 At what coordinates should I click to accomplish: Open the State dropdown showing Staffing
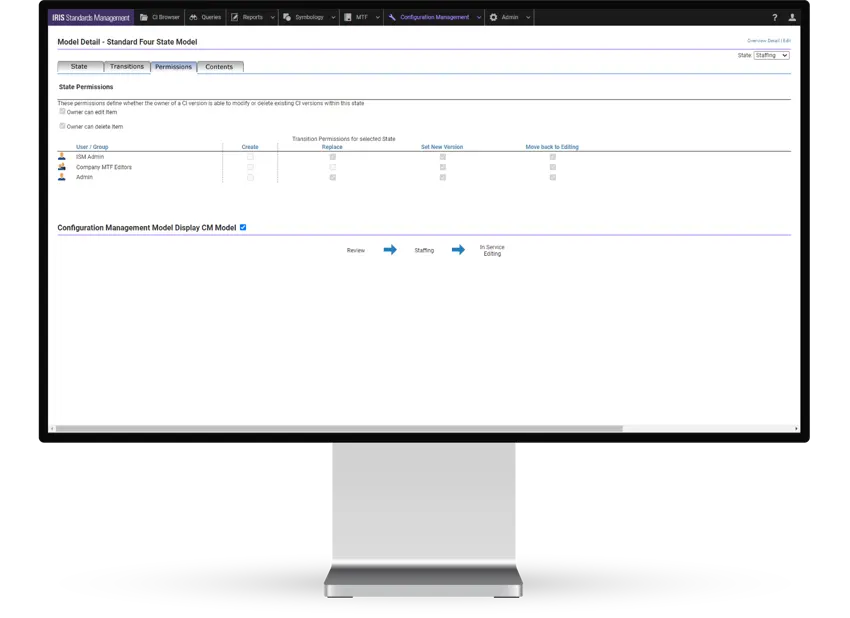(772, 55)
